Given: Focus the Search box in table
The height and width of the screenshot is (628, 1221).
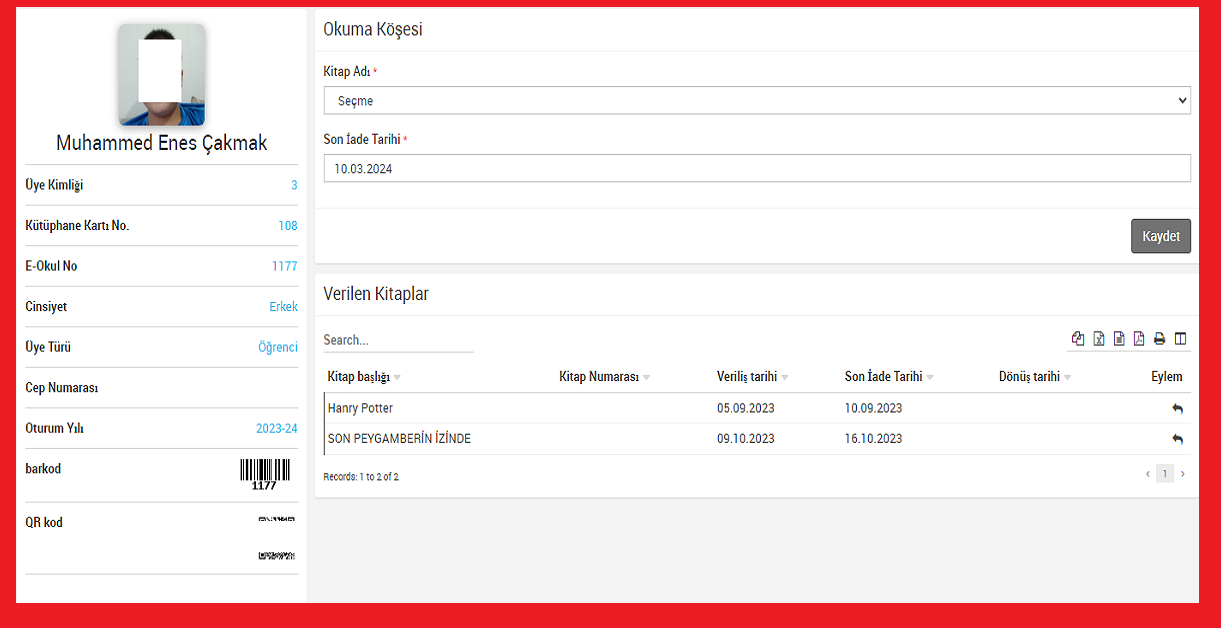Looking at the screenshot, I should coord(398,340).
